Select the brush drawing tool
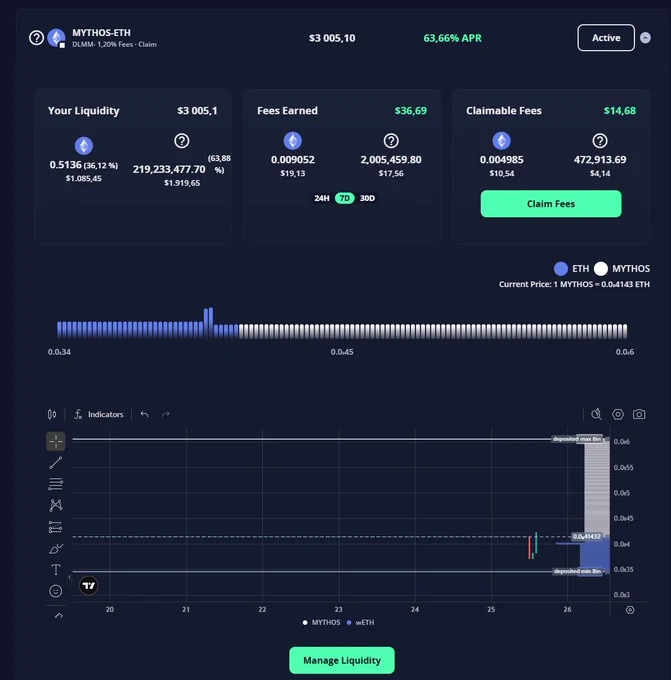Image resolution: width=671 pixels, height=680 pixels. [56, 549]
